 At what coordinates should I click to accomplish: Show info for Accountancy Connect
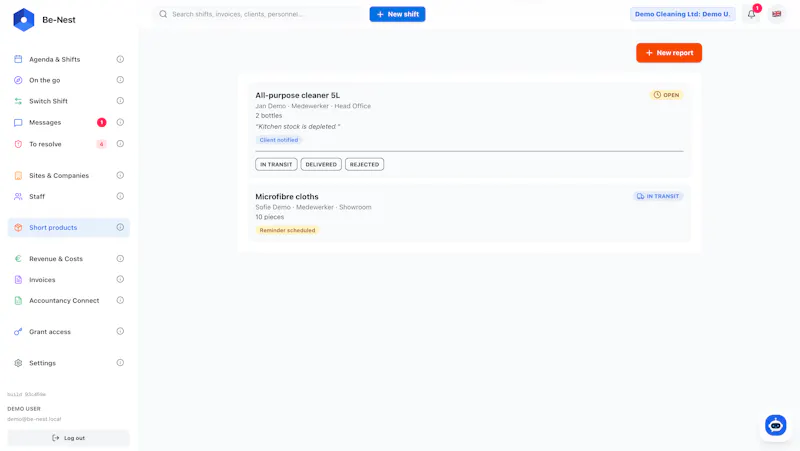coord(120,300)
